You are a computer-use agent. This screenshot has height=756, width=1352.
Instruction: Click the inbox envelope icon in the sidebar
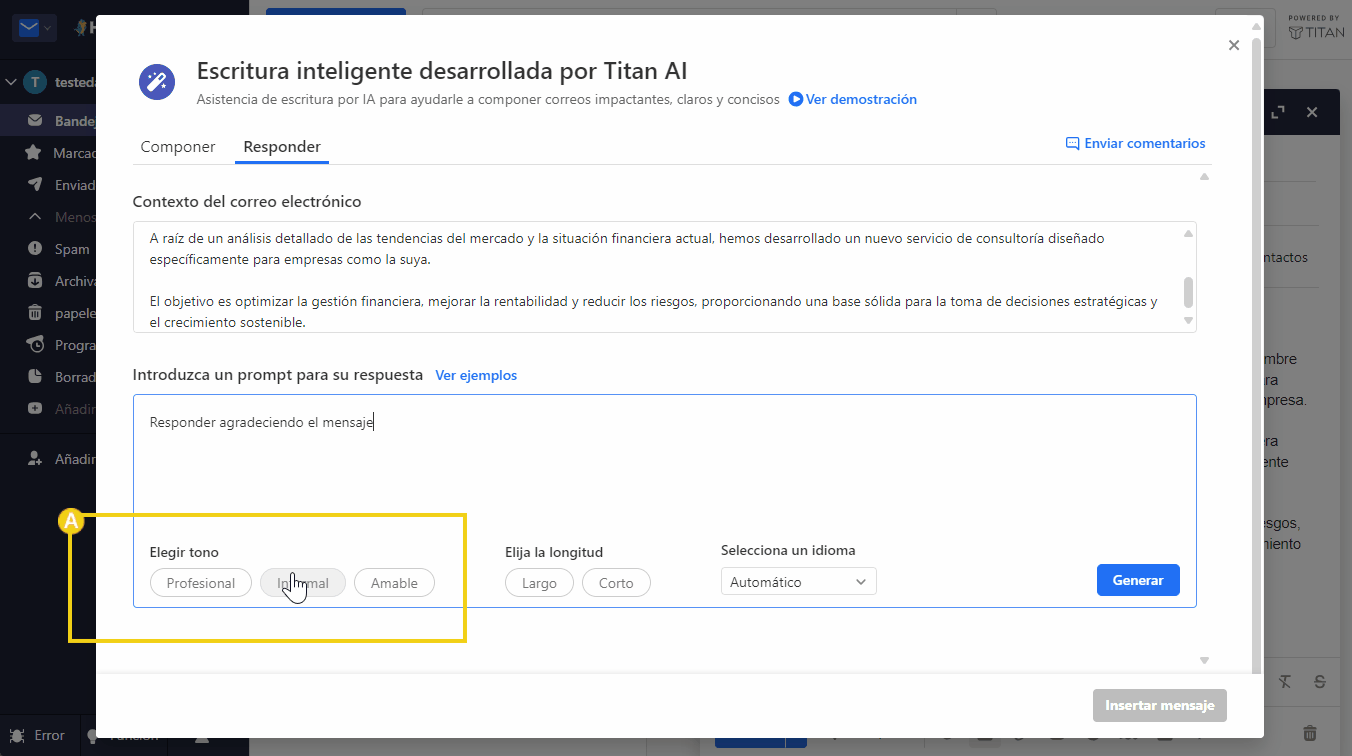point(35,121)
